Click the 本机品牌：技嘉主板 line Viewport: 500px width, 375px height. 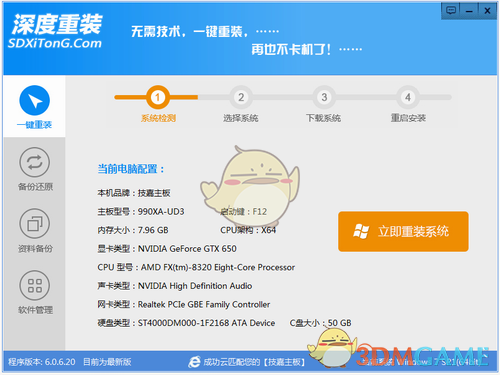pos(134,193)
